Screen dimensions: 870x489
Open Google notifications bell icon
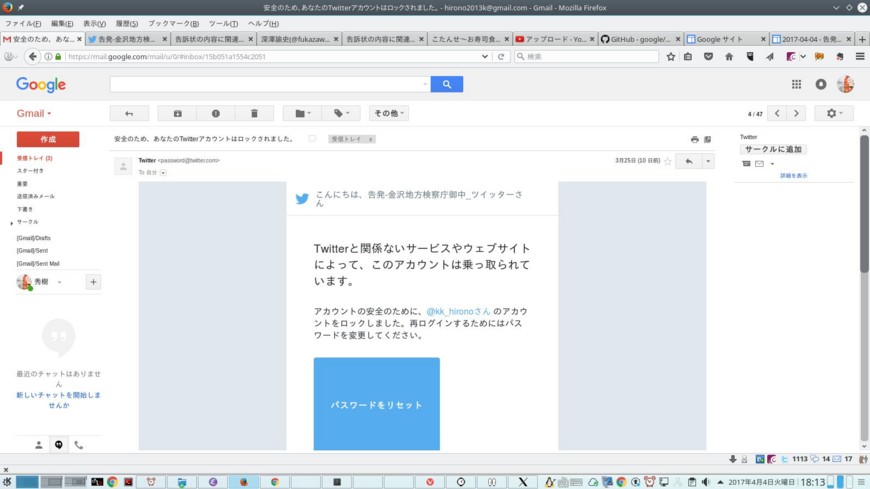pyautogui.click(x=821, y=84)
